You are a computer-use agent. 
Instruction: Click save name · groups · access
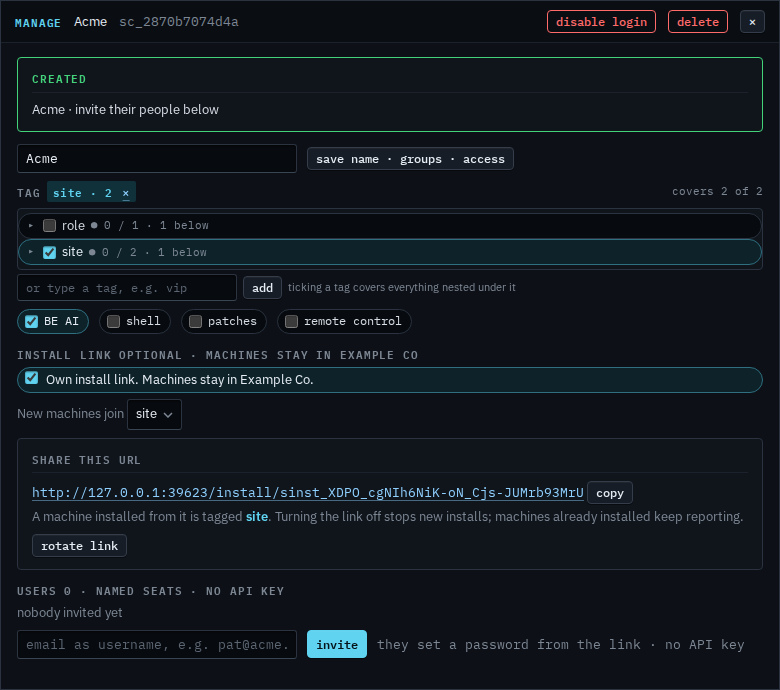point(410,159)
